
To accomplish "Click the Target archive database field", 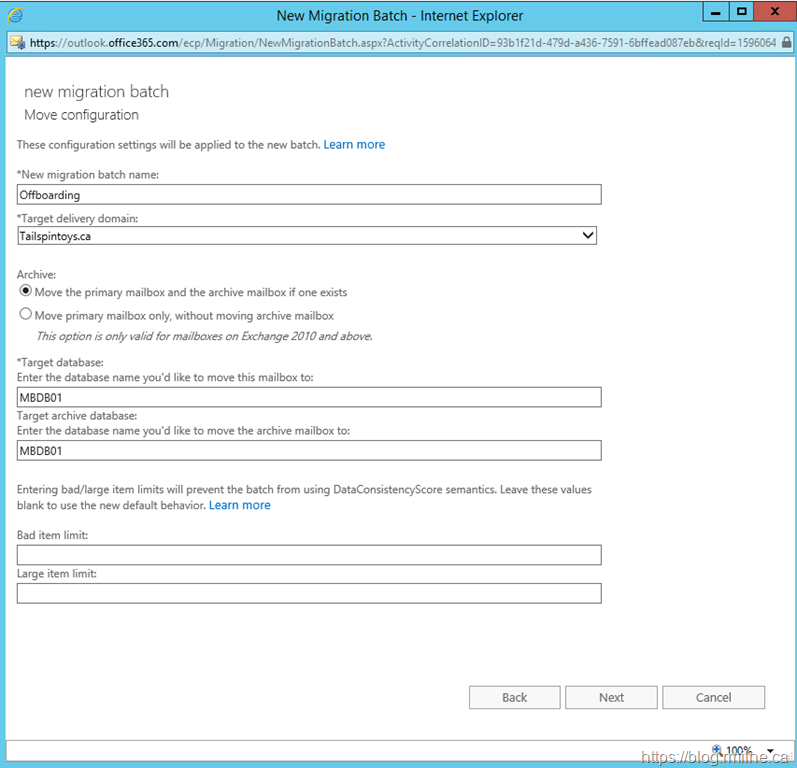I will pos(309,451).
